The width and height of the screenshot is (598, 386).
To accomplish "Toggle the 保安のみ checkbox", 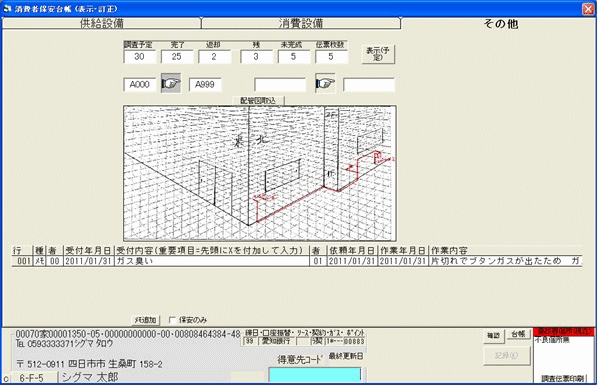I will (172, 320).
